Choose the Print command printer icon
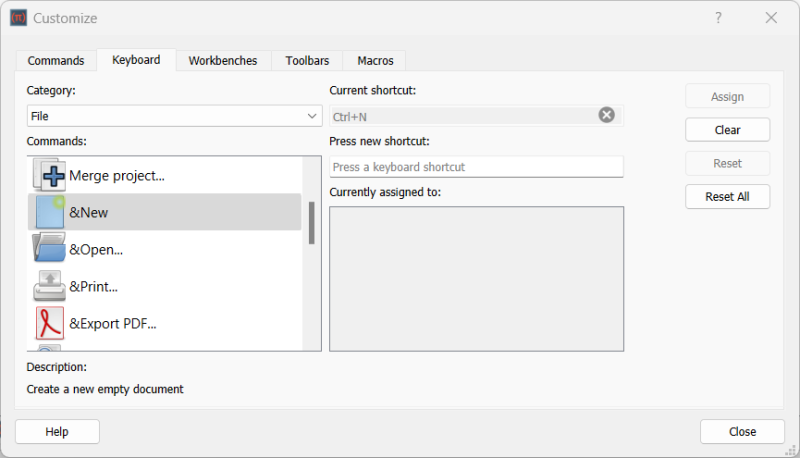 click(x=49, y=286)
